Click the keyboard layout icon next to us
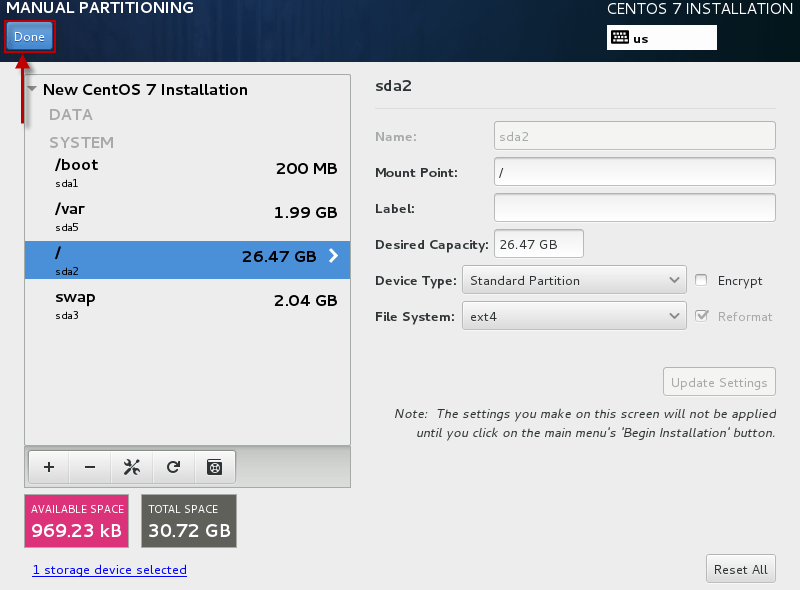 [619, 38]
